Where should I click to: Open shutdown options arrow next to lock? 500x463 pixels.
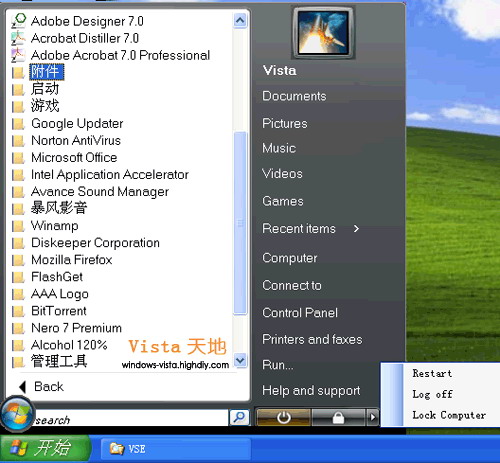pyautogui.click(x=373, y=417)
